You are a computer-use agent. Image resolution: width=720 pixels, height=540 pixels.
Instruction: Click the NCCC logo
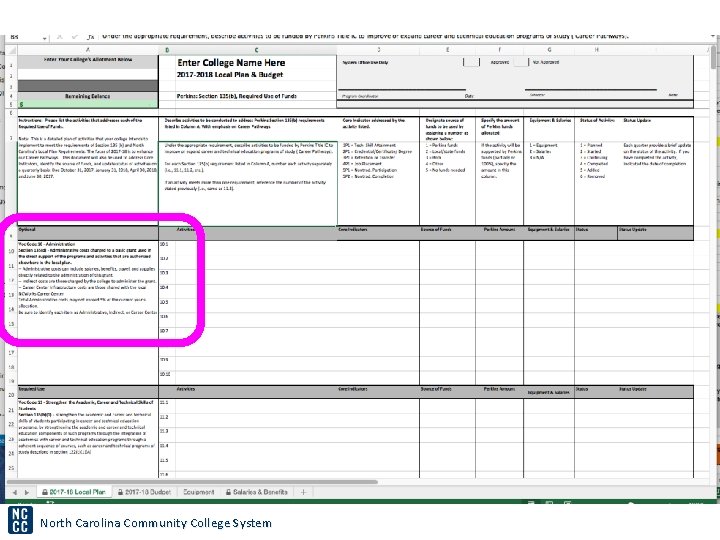click(20, 521)
